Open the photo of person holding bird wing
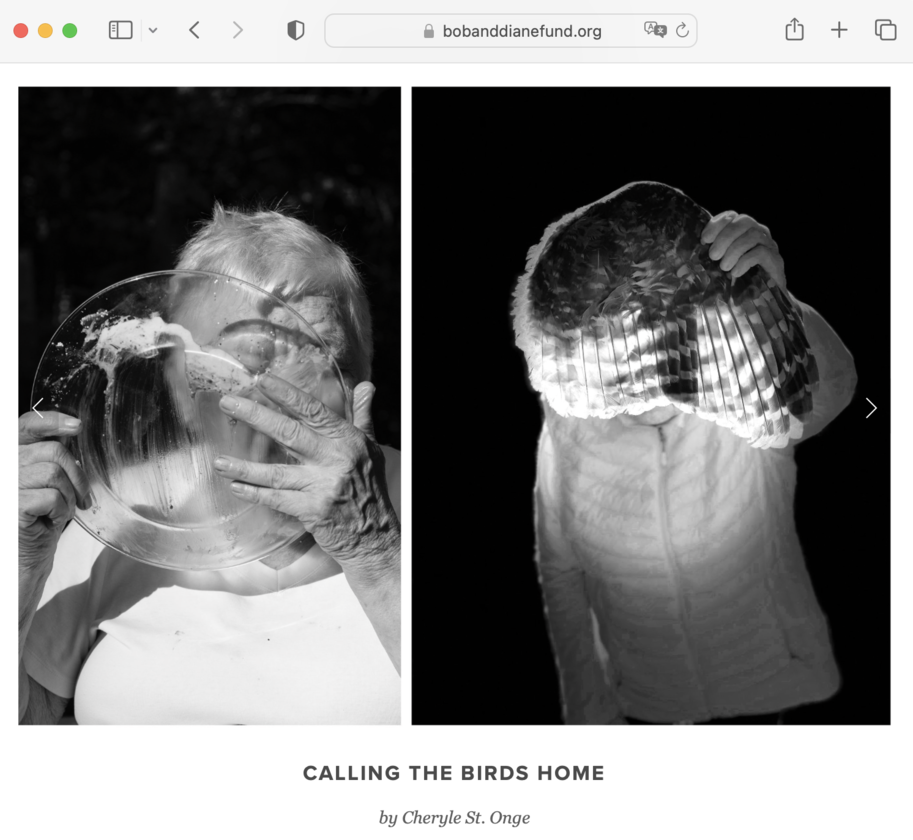The height and width of the screenshot is (840, 913). point(651,406)
